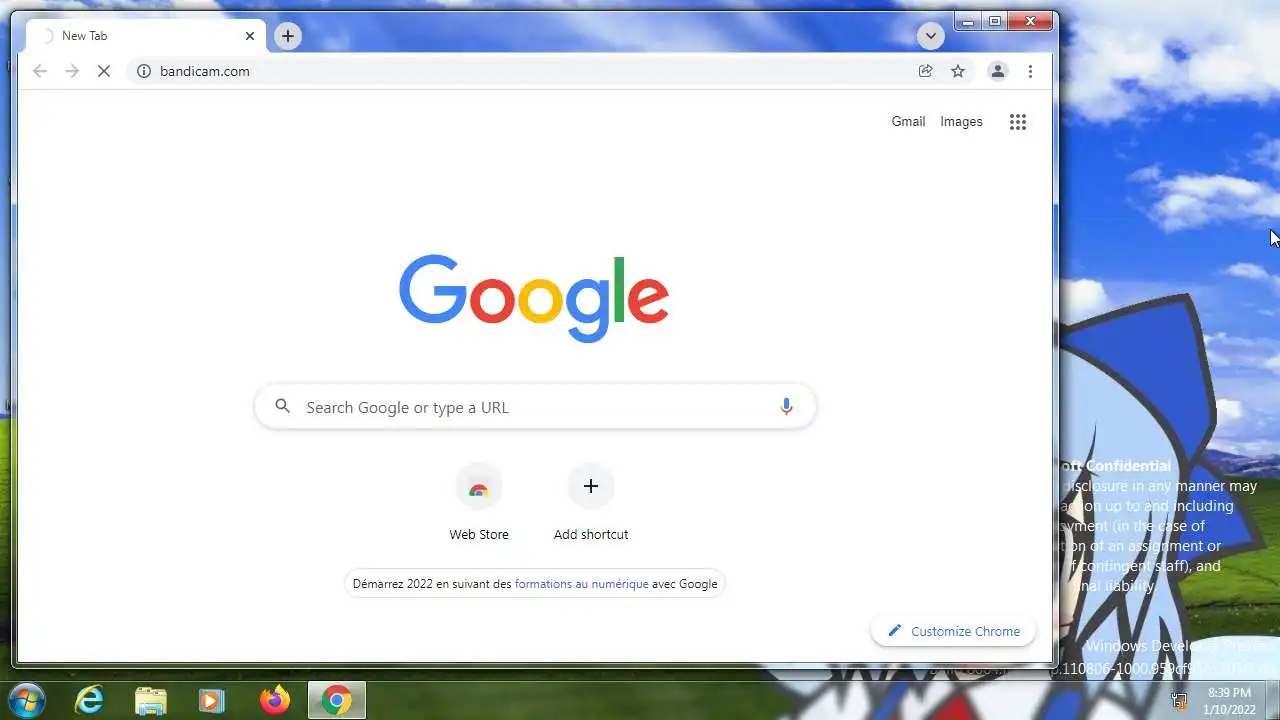Click the Google logo
1280x720 pixels.
(x=534, y=298)
